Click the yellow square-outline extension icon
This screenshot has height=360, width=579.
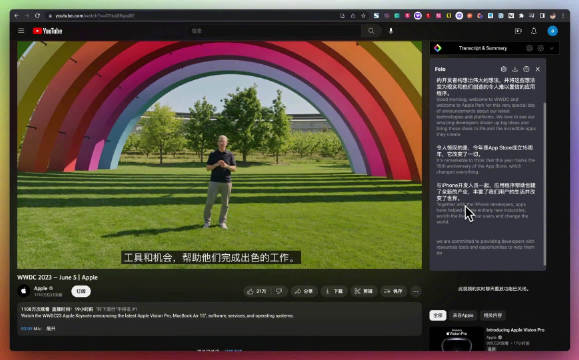point(449,16)
